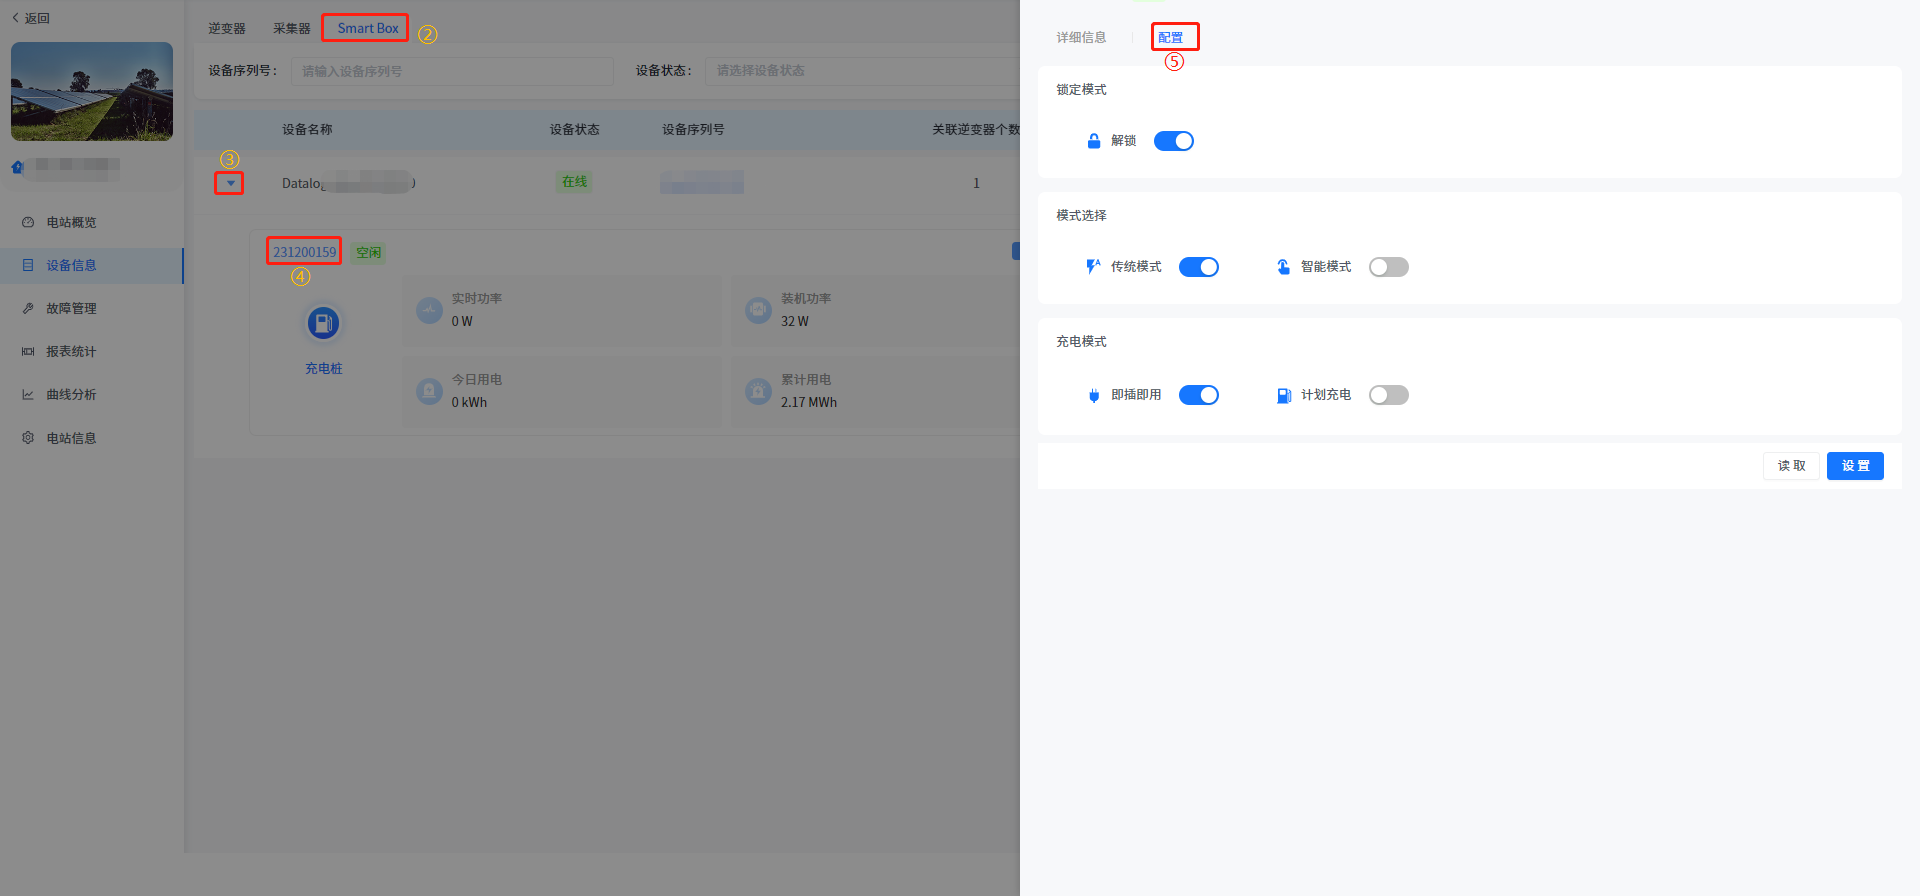Click the 电站概览 sidebar icon
The height and width of the screenshot is (896, 1920).
[x=28, y=222]
